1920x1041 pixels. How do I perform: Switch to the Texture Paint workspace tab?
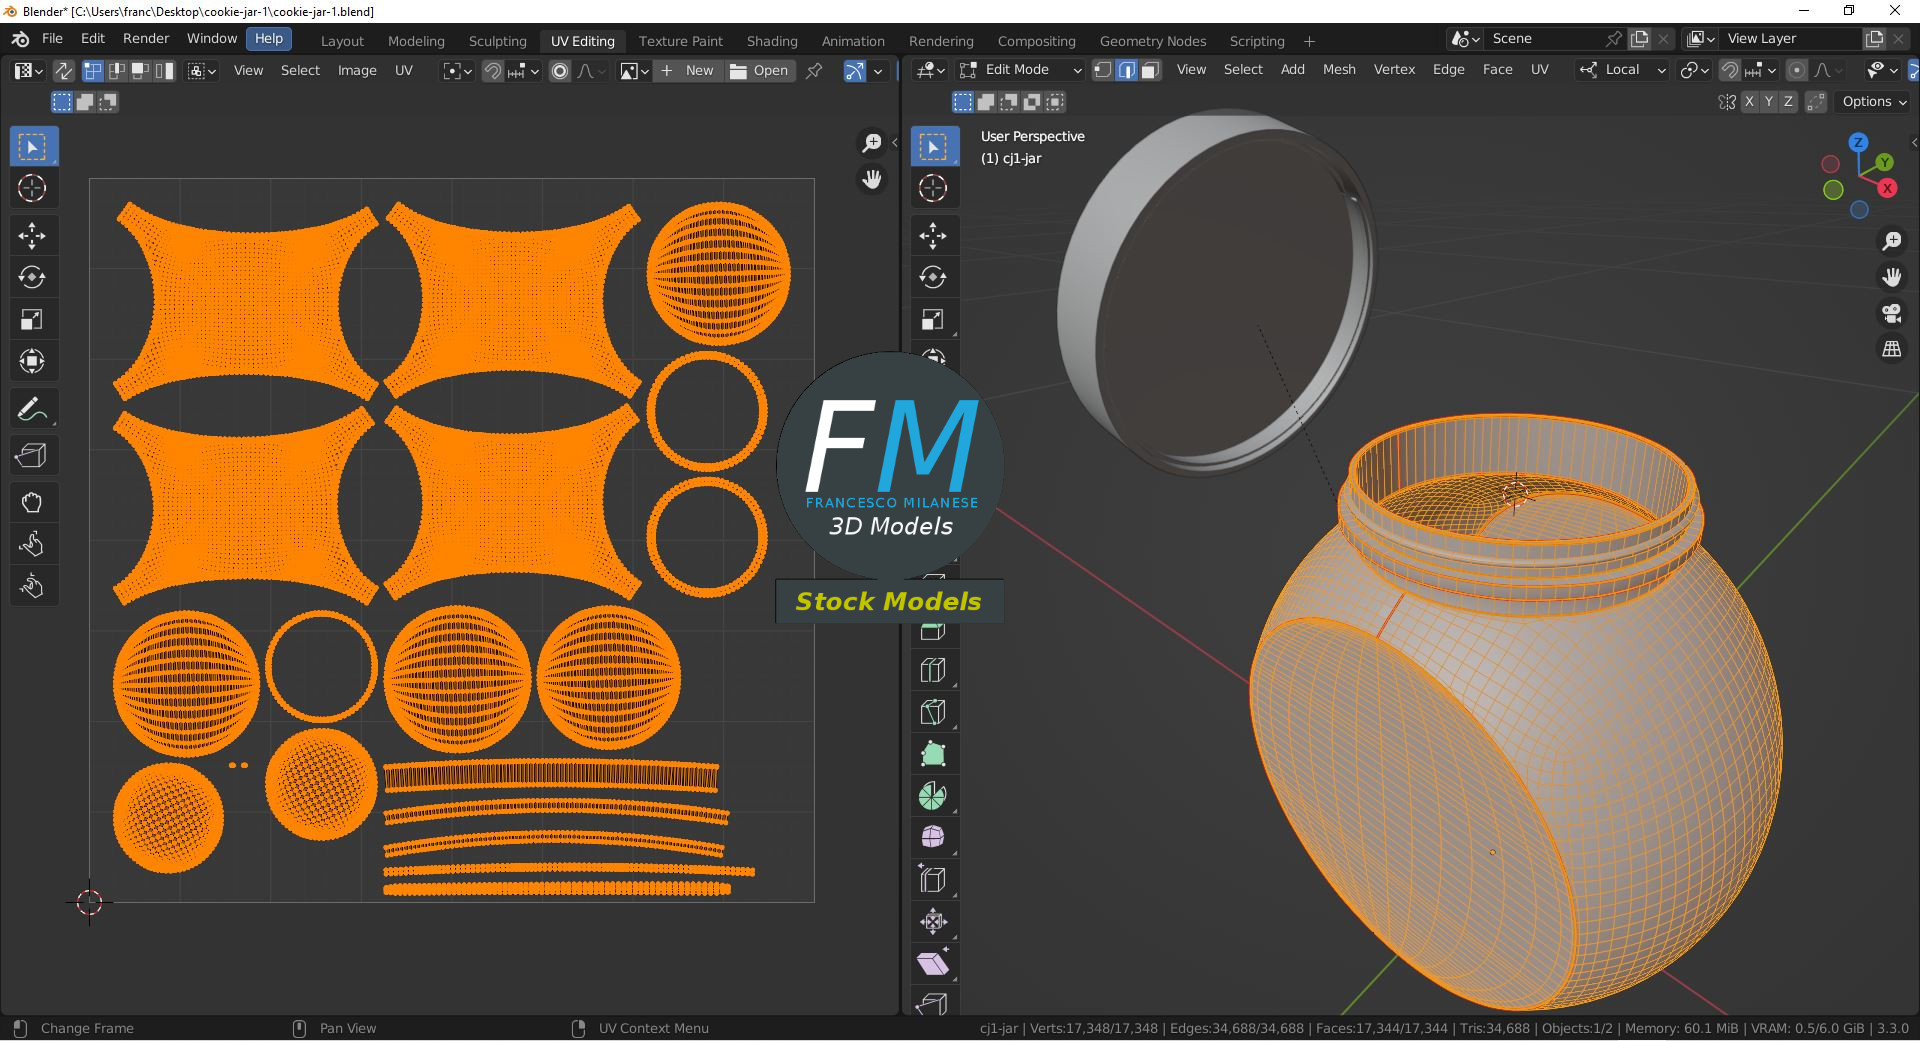tap(680, 41)
